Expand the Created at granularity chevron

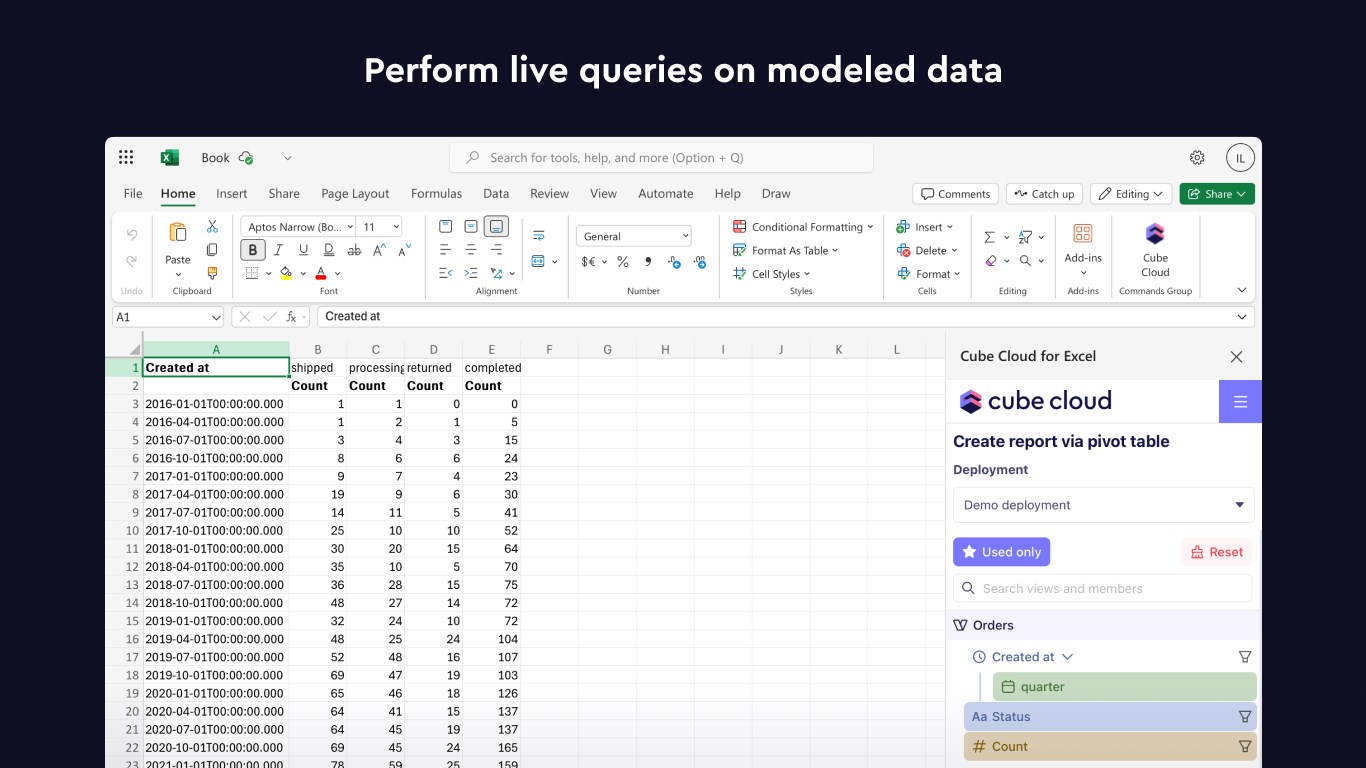(1068, 657)
